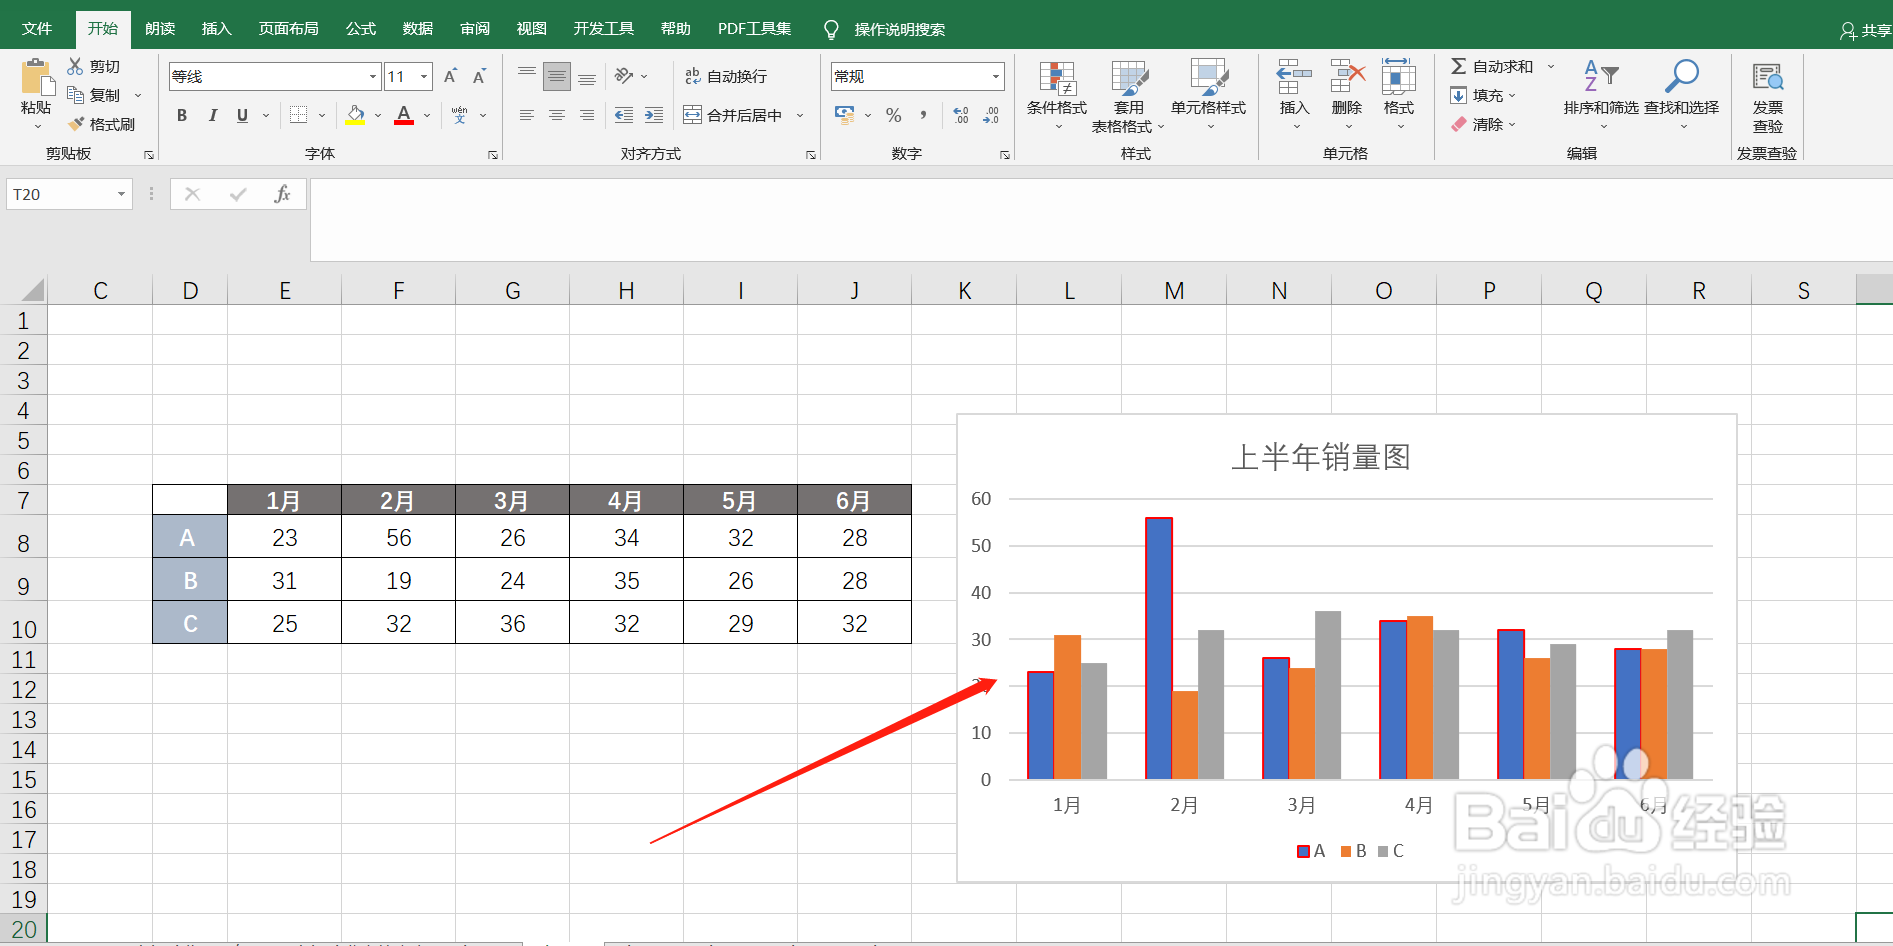Viewport: 1893px width, 946px height.
Task: Increase decimal places
Action: pos(961,116)
